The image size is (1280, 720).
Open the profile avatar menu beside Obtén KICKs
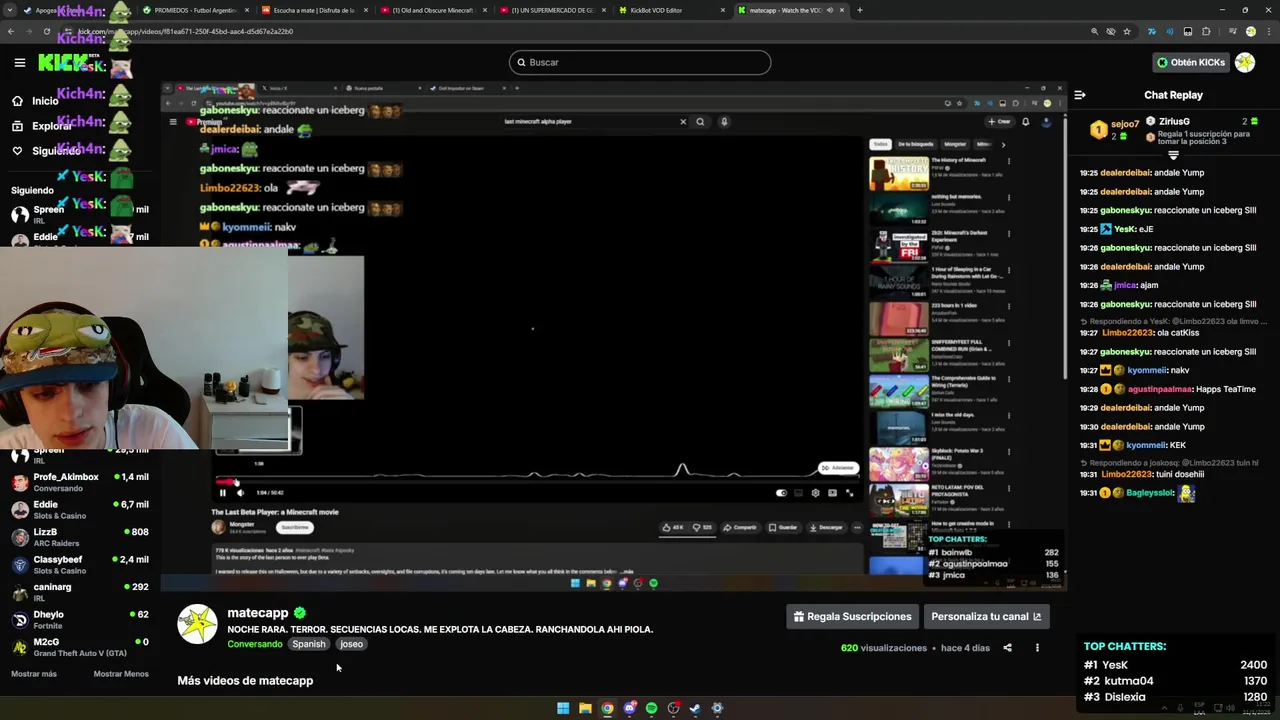point(1245,62)
